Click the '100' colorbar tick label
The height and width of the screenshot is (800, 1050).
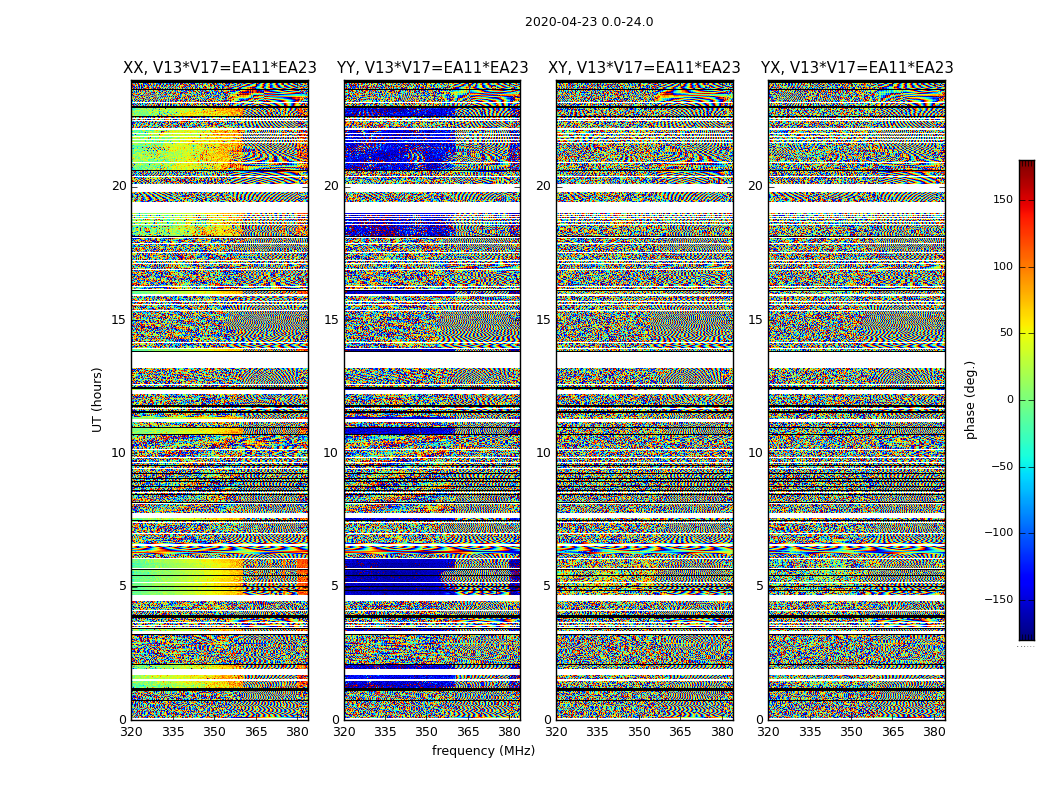[x=1003, y=266]
